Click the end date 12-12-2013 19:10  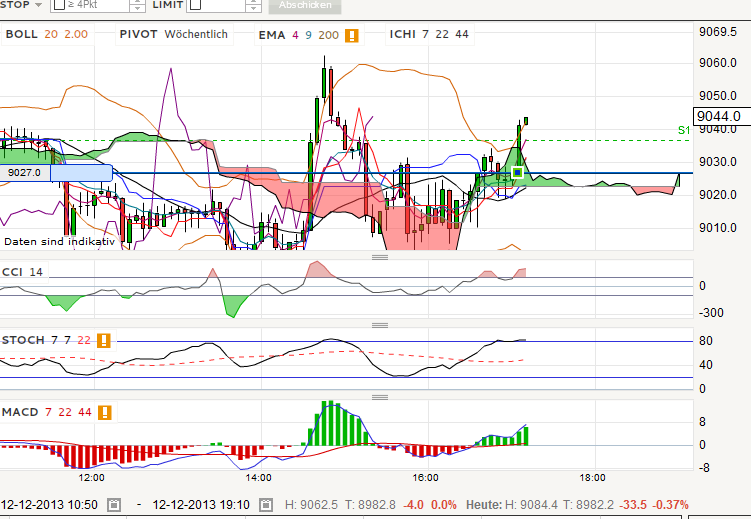(201, 505)
